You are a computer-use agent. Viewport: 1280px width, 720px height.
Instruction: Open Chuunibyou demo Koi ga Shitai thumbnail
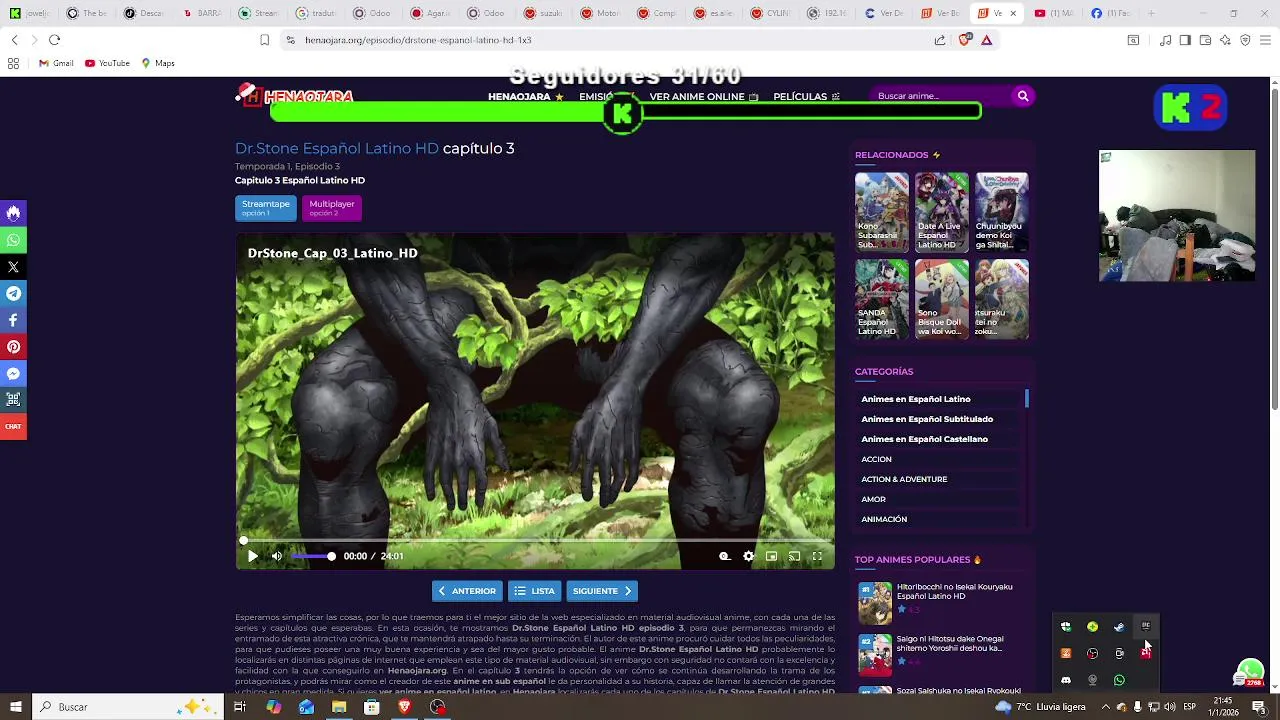tap(1001, 212)
